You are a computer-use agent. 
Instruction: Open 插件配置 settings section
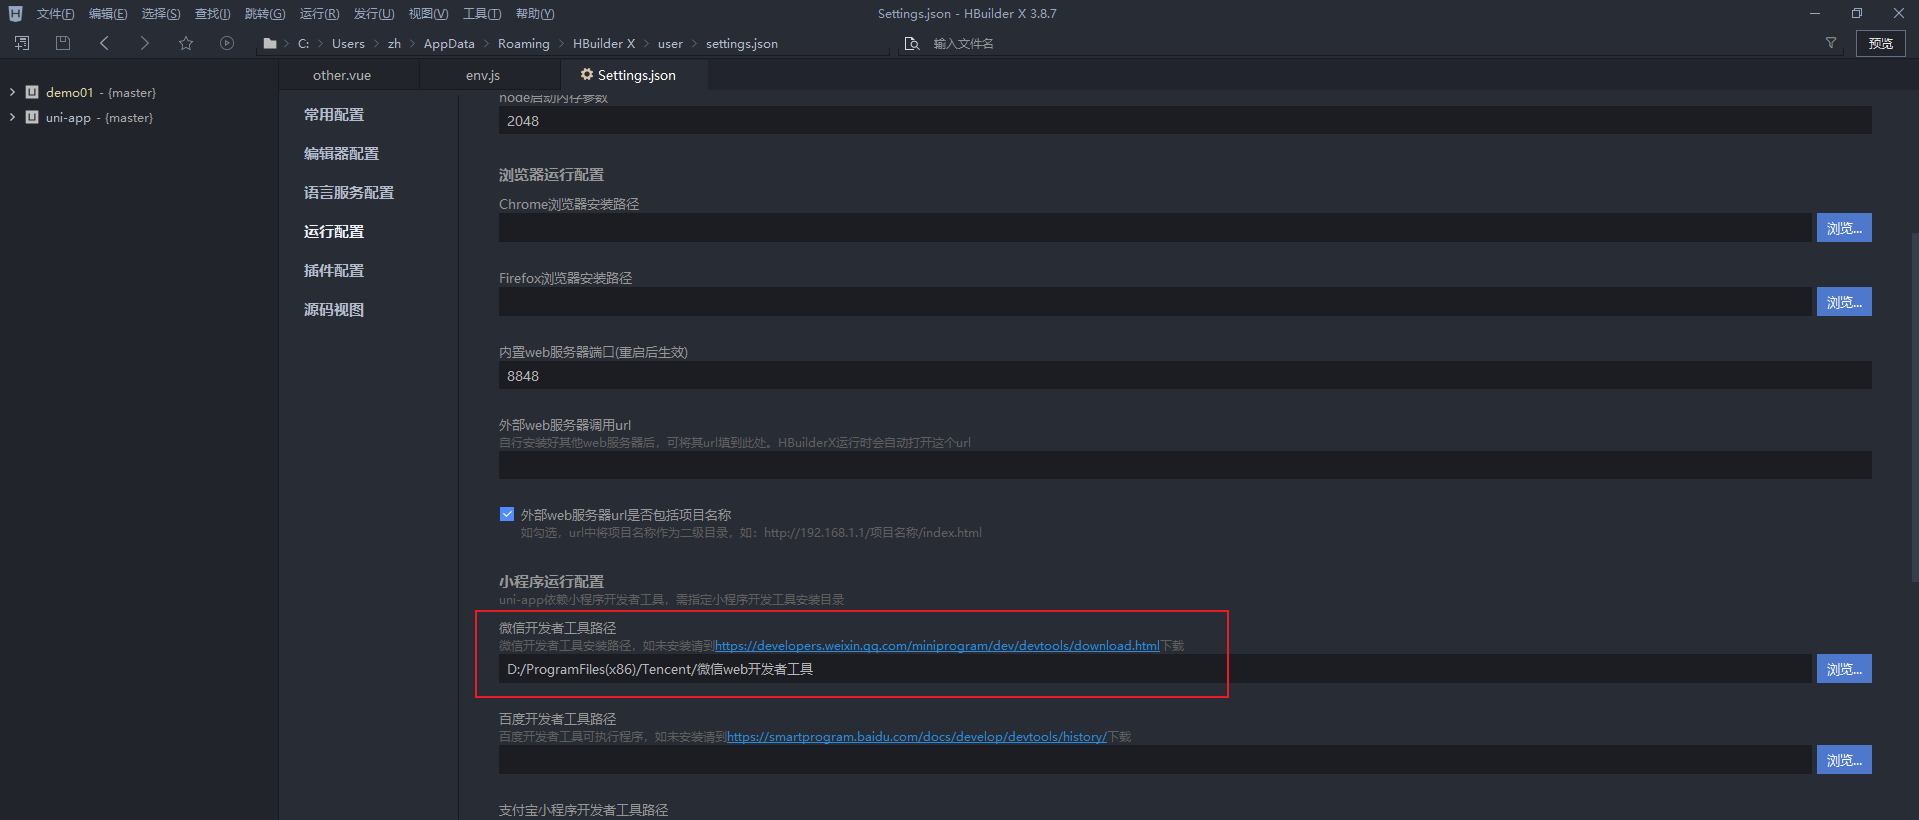click(x=334, y=271)
